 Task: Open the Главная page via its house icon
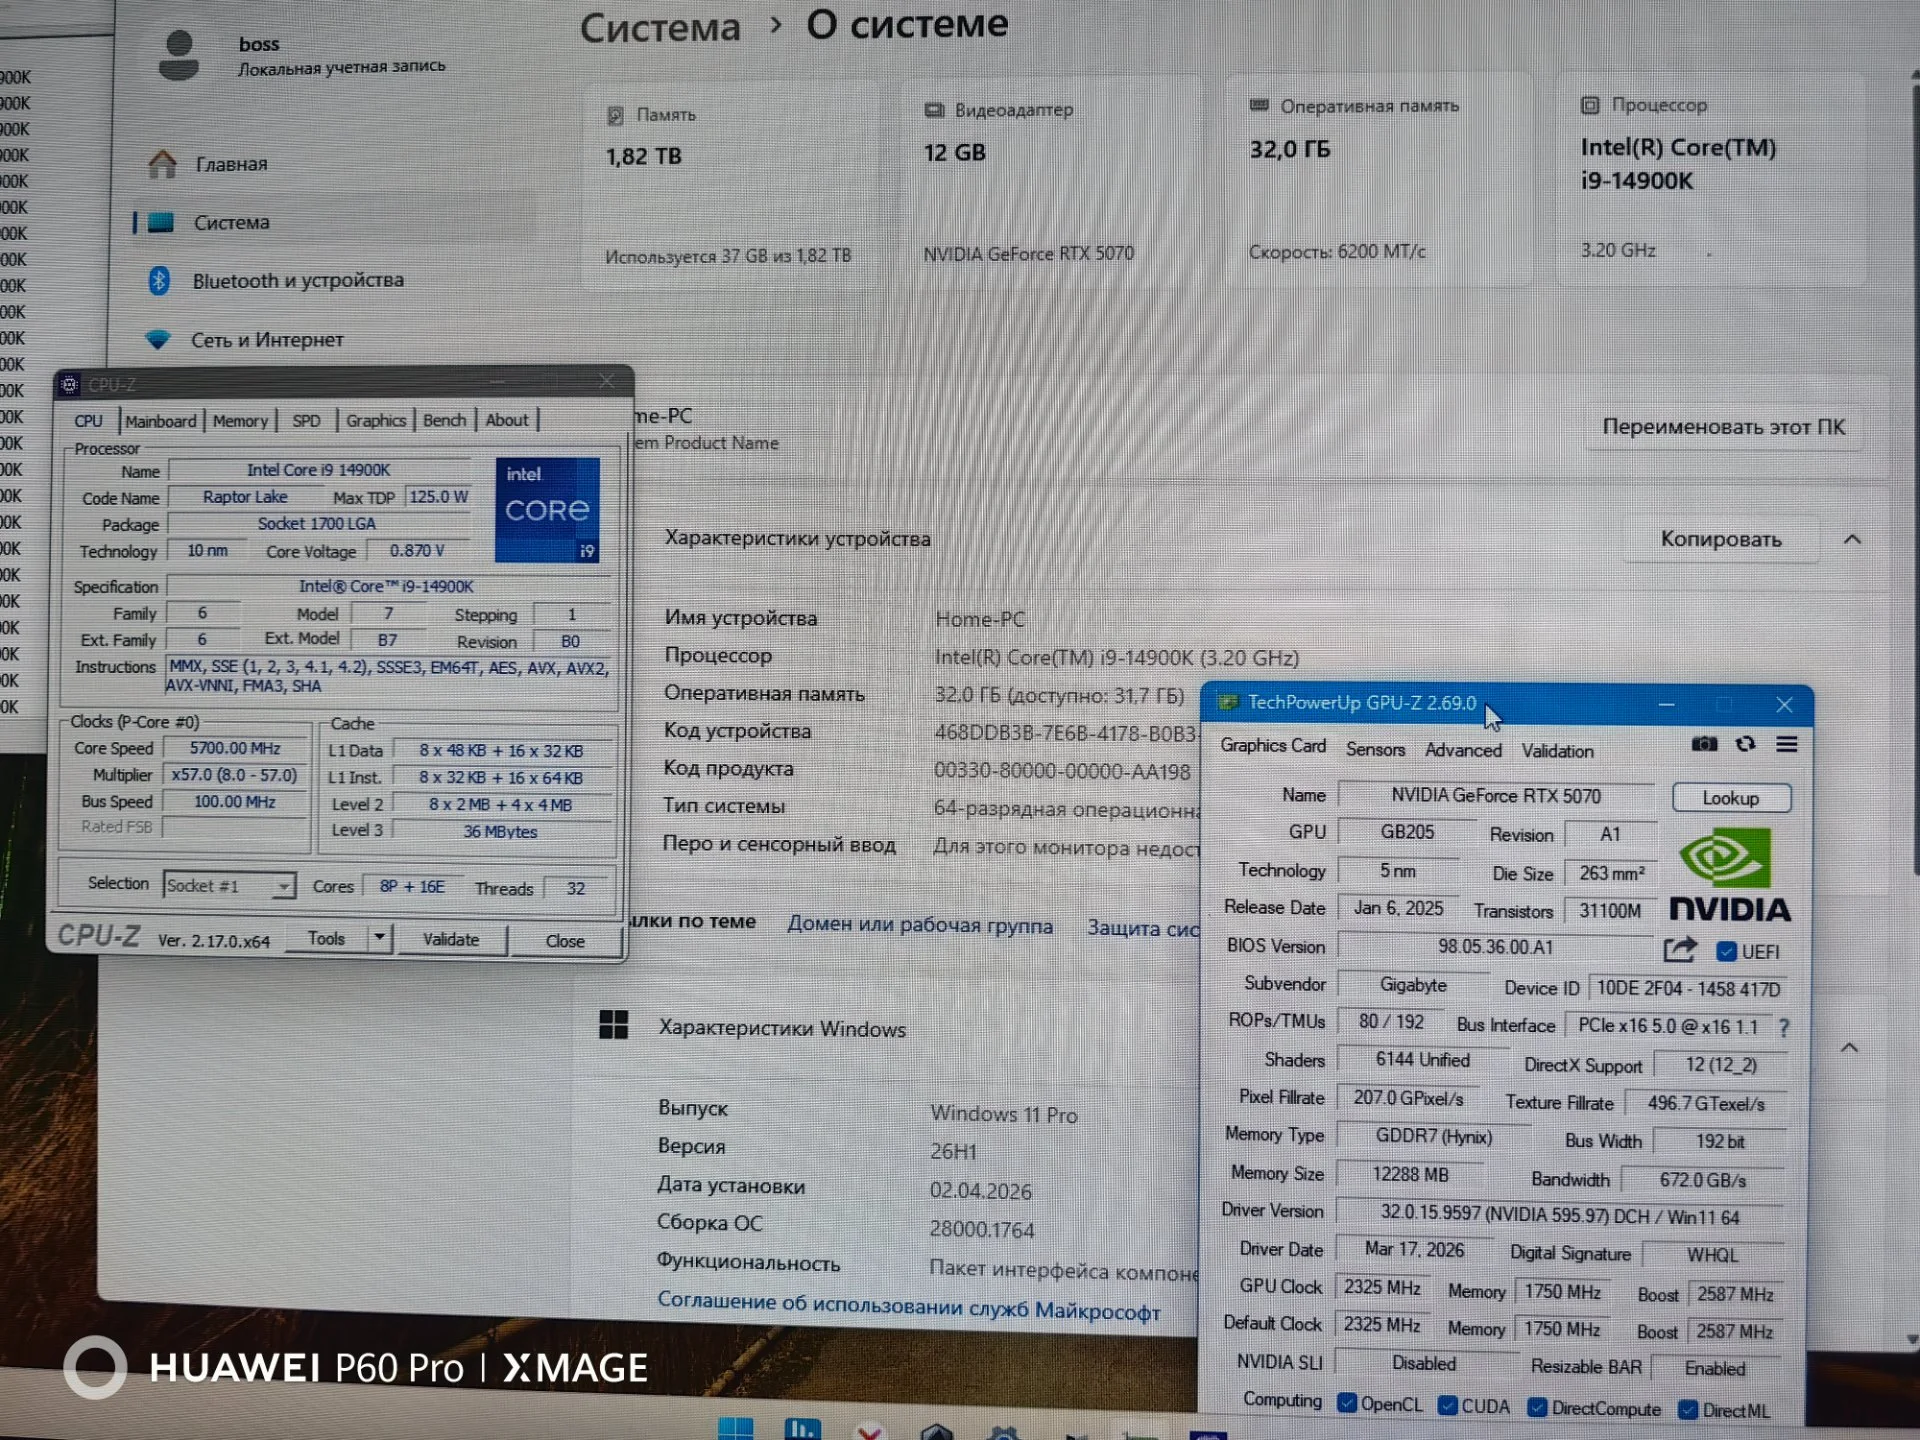tap(162, 164)
